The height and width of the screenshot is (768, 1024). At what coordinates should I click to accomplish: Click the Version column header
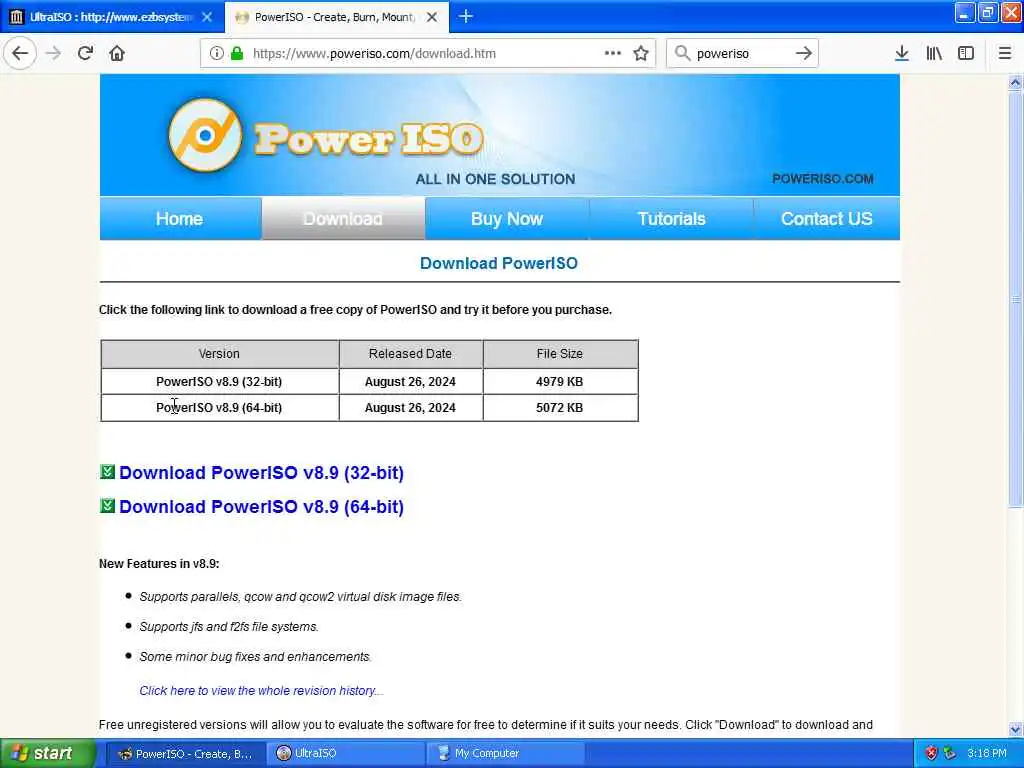point(219,353)
